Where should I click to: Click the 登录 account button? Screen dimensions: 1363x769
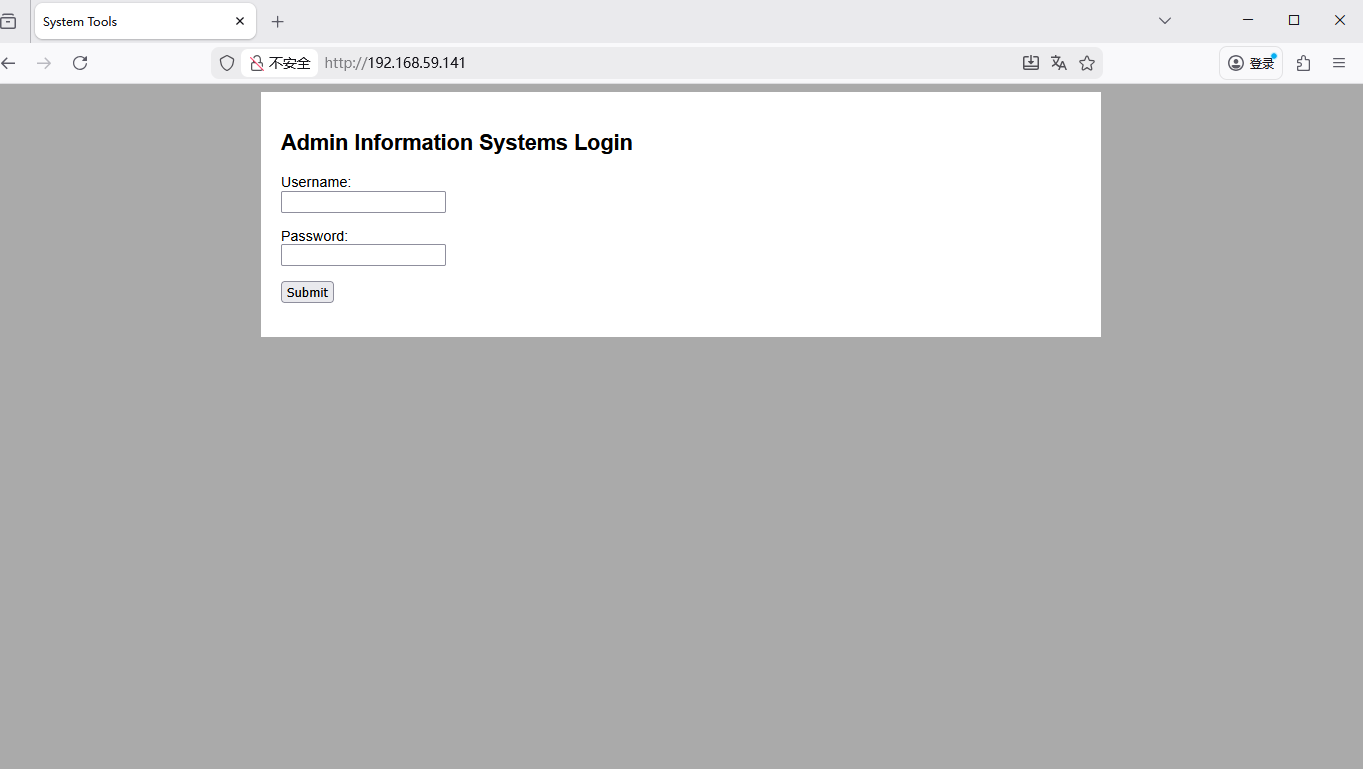(x=1251, y=63)
